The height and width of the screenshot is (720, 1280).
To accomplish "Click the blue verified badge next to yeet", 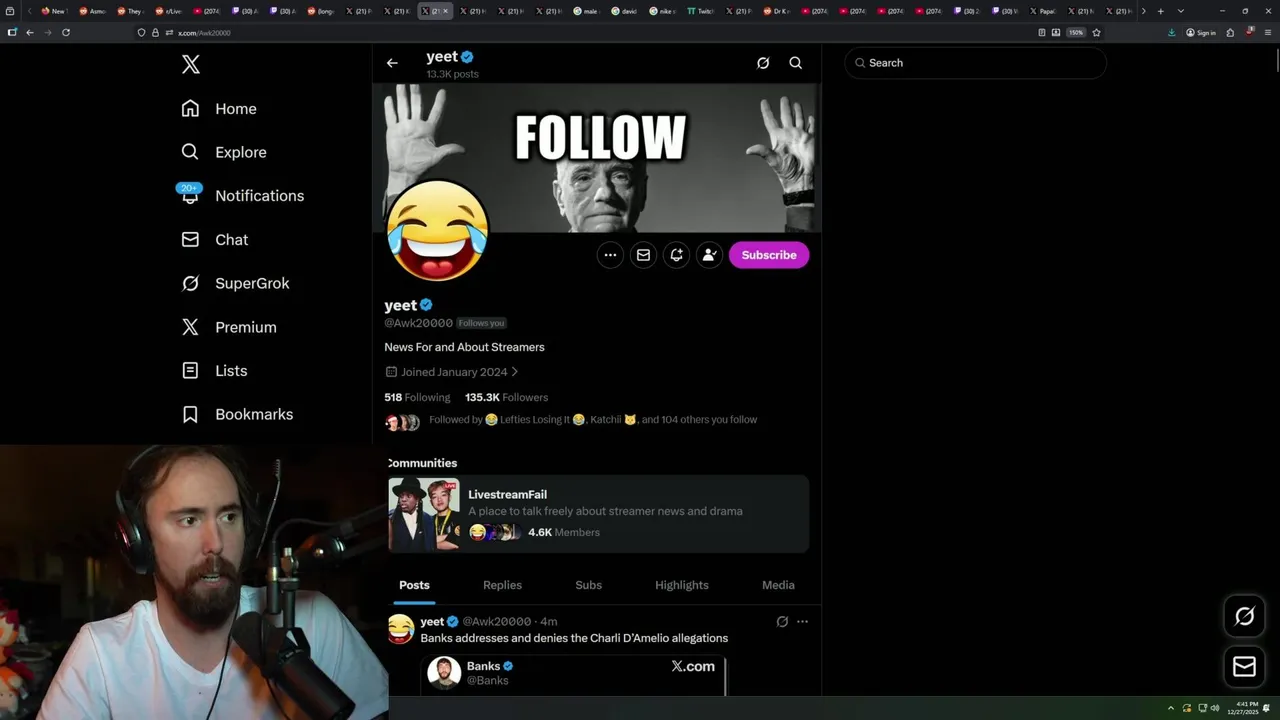I will (x=426, y=305).
